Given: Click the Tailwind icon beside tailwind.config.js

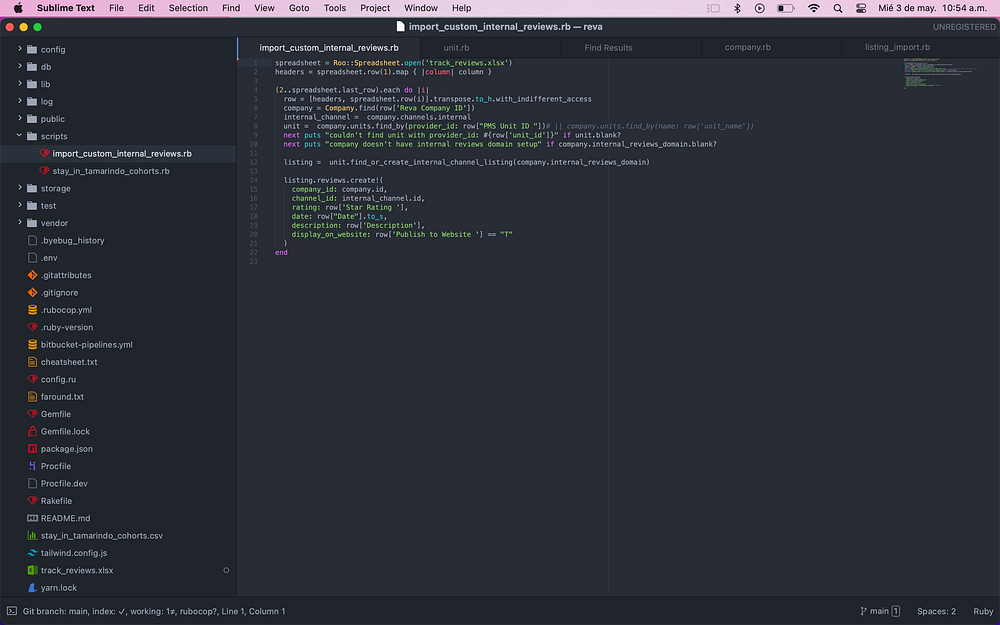Looking at the screenshot, I should (32, 553).
